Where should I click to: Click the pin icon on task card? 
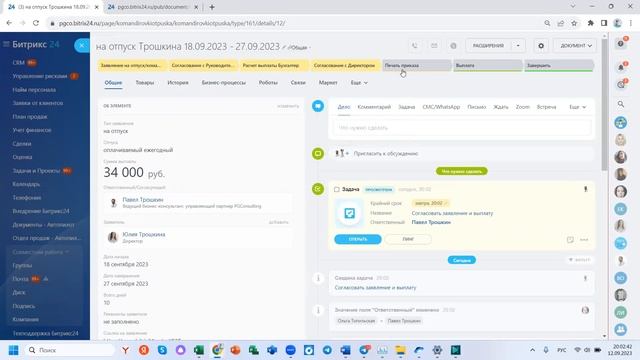585,189
